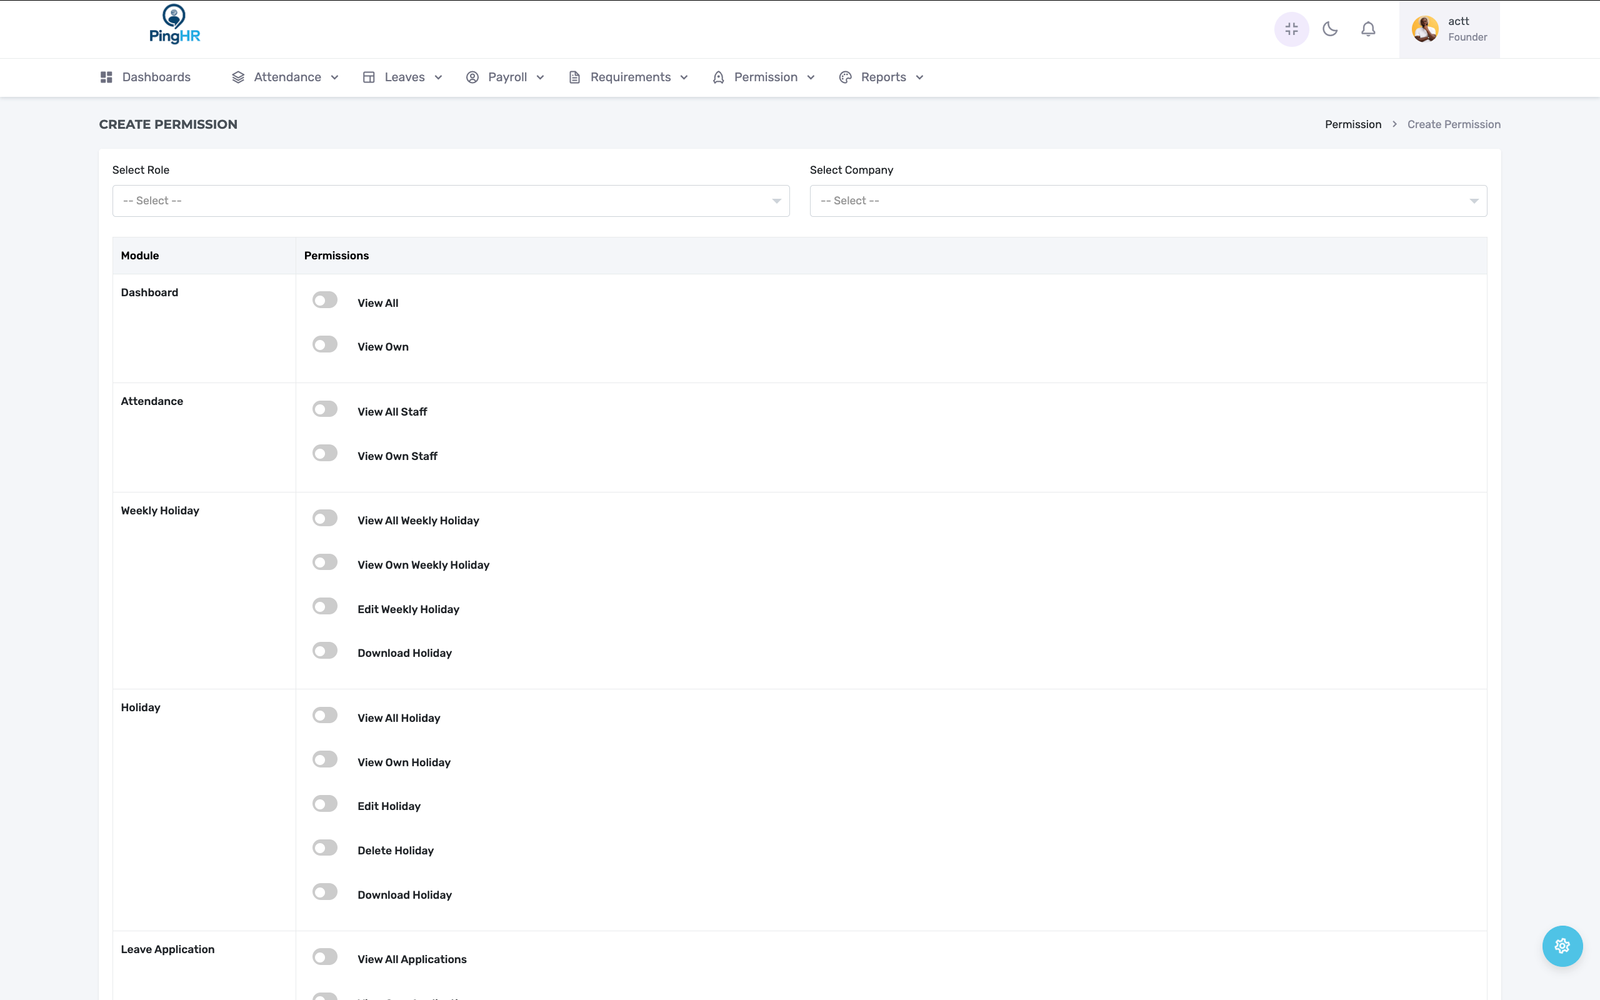Toggle View Own Staff permission
Image resolution: width=1600 pixels, height=1000 pixels.
(325, 454)
